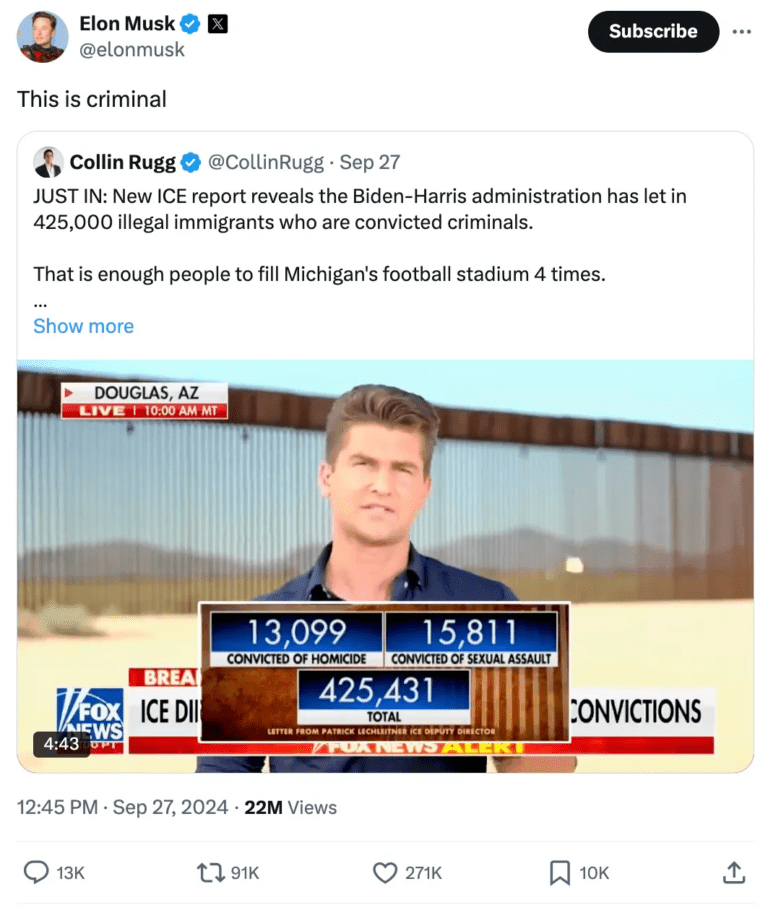Open the @elonmusk handle link

click(132, 50)
